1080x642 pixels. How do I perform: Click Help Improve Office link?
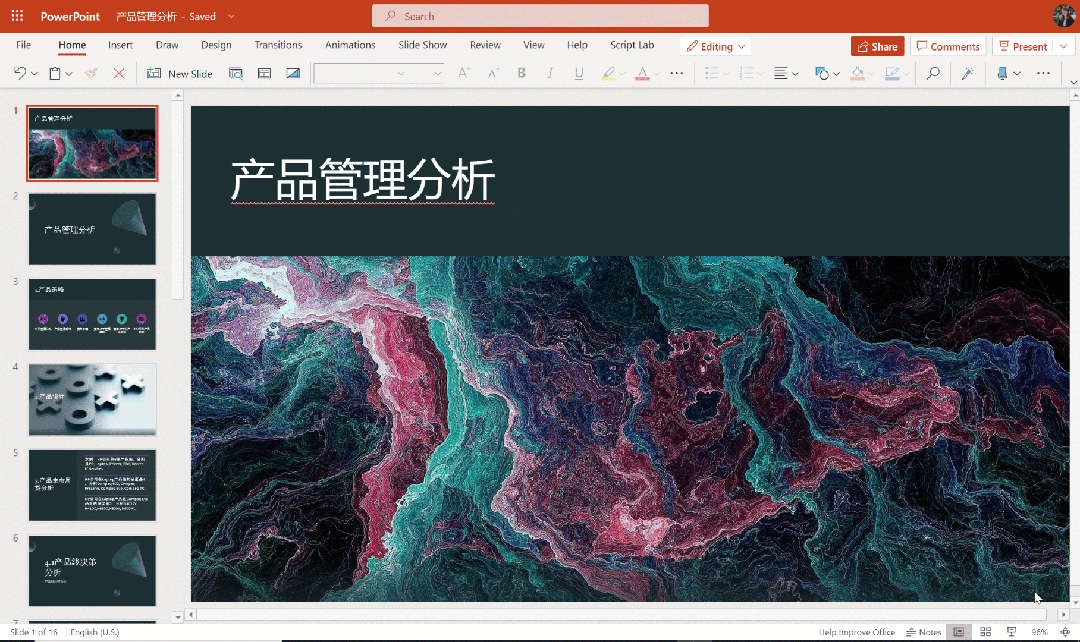(x=857, y=632)
